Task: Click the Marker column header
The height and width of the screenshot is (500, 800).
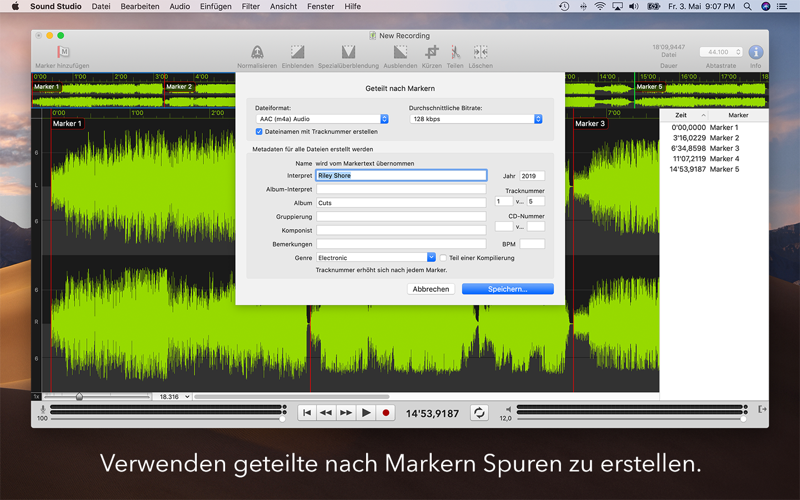Action: (x=738, y=115)
